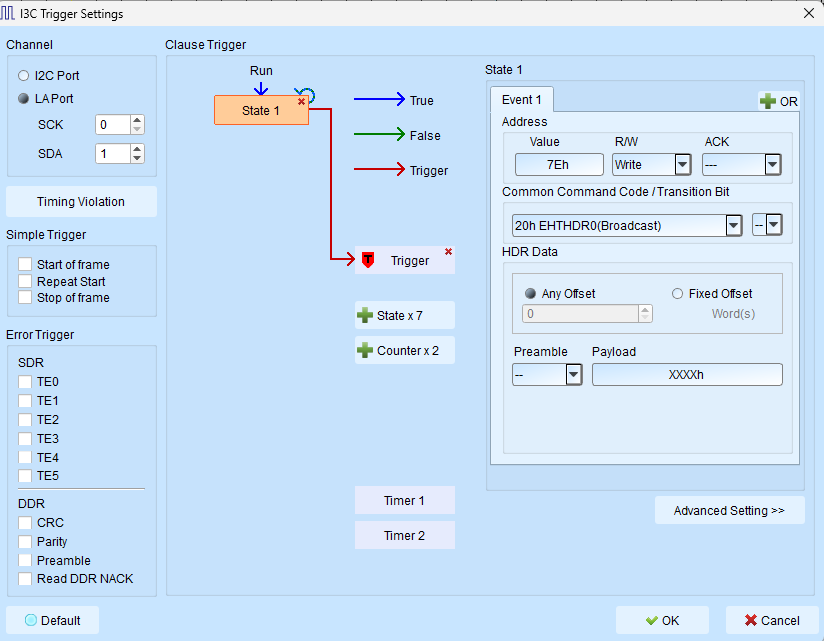The height and width of the screenshot is (641, 824).
Task: Click the blue True arrow legend
Action: click(379, 99)
